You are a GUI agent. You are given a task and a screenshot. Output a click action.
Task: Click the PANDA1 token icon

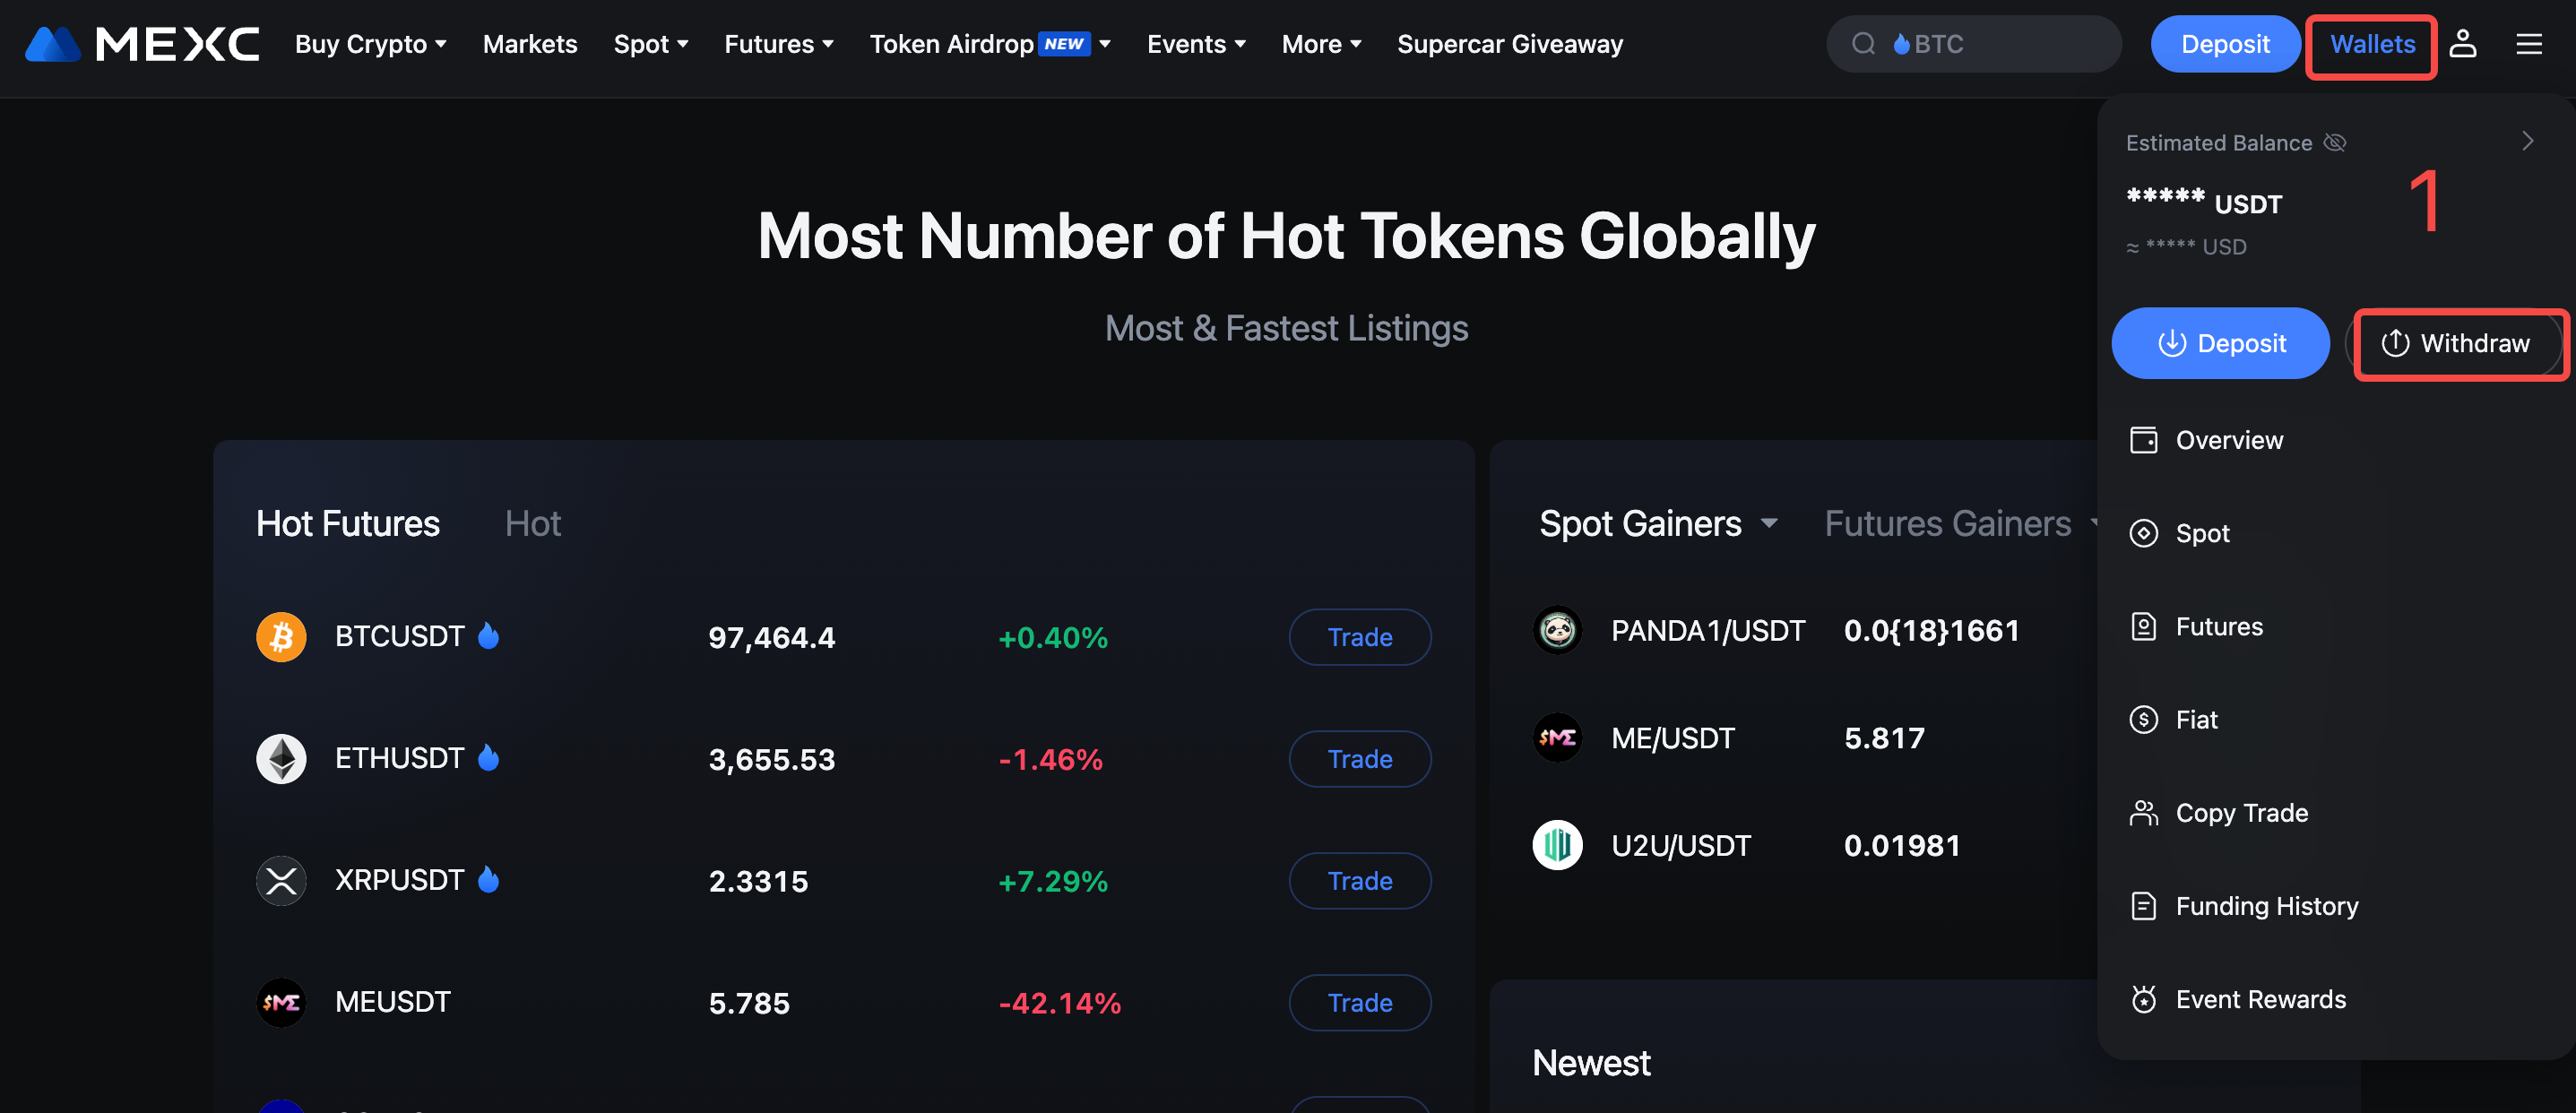click(x=1557, y=630)
